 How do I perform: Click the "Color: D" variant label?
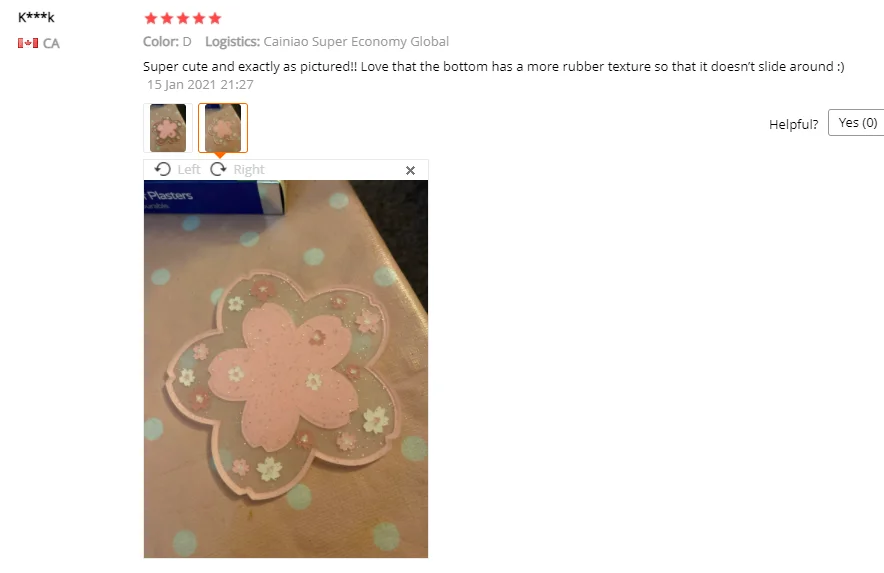[167, 42]
